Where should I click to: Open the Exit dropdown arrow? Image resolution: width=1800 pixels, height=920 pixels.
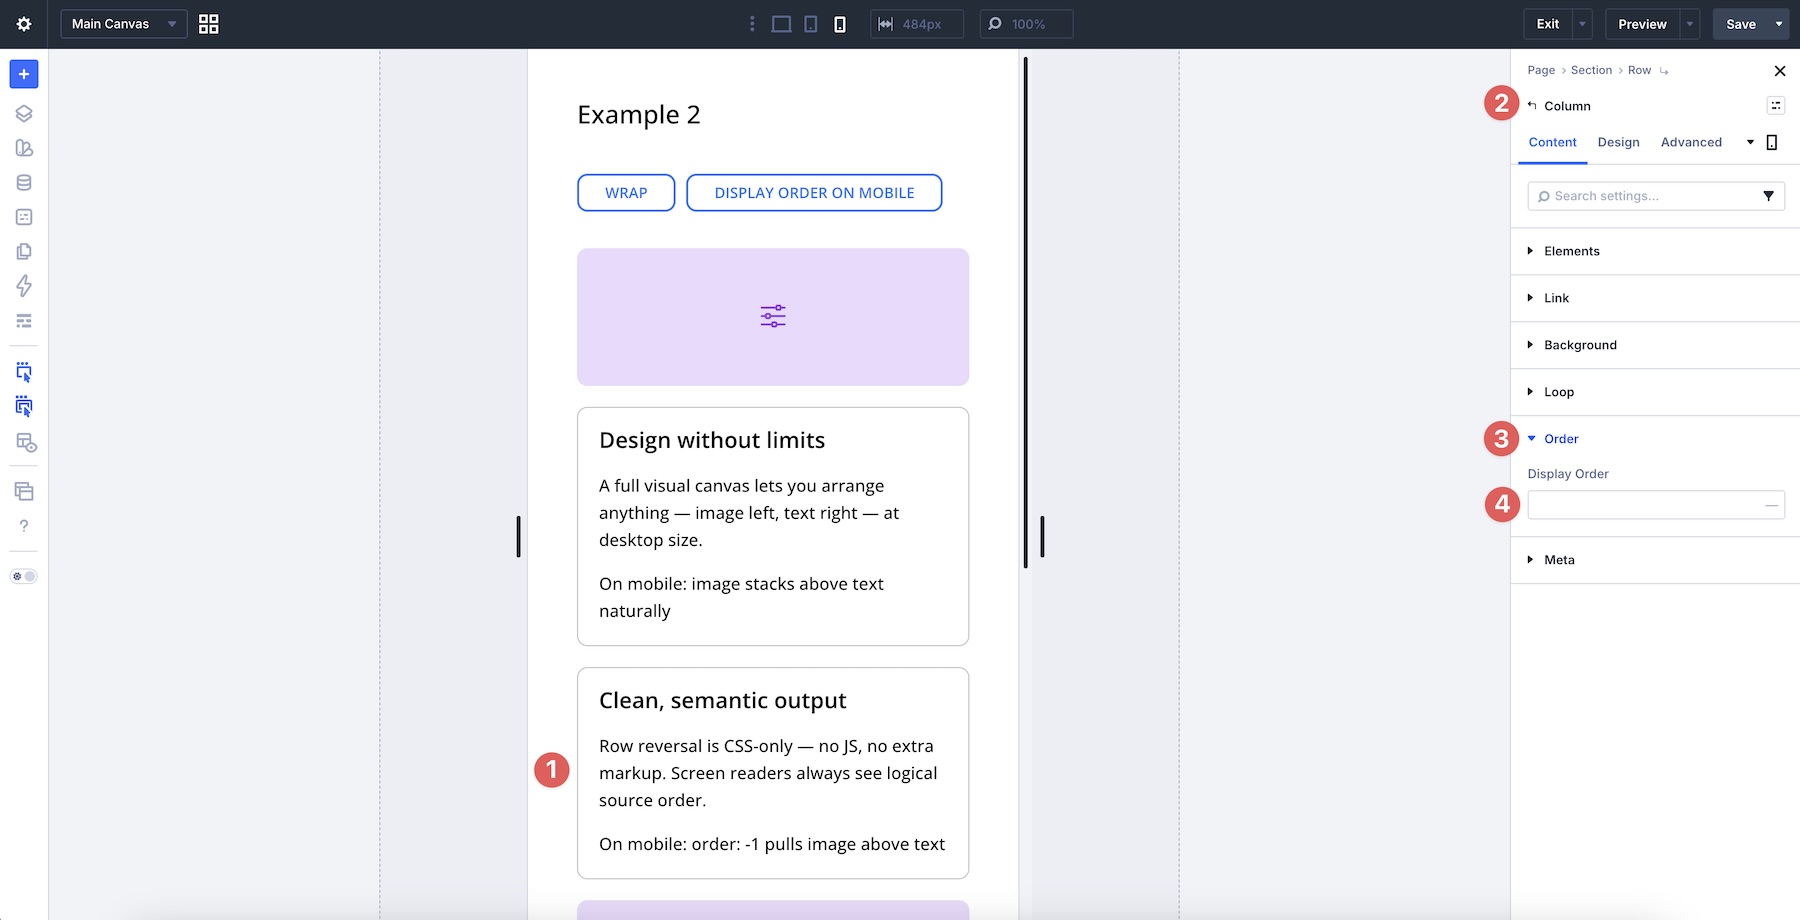[x=1582, y=24]
